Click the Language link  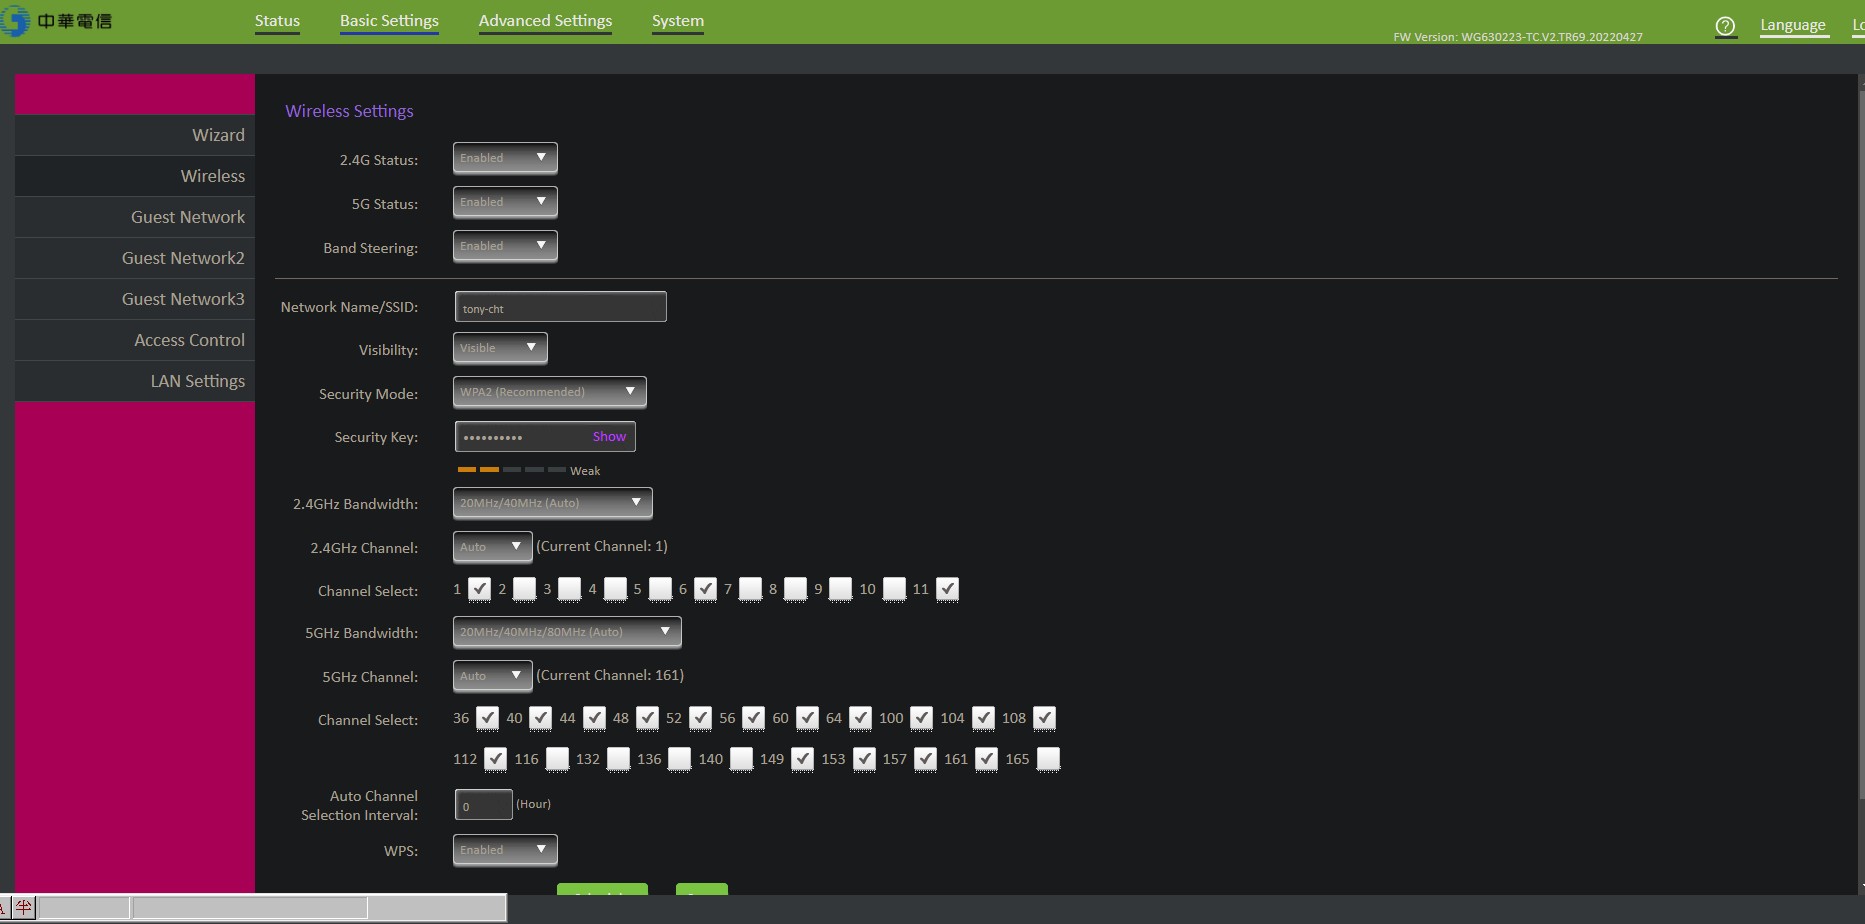(1792, 25)
